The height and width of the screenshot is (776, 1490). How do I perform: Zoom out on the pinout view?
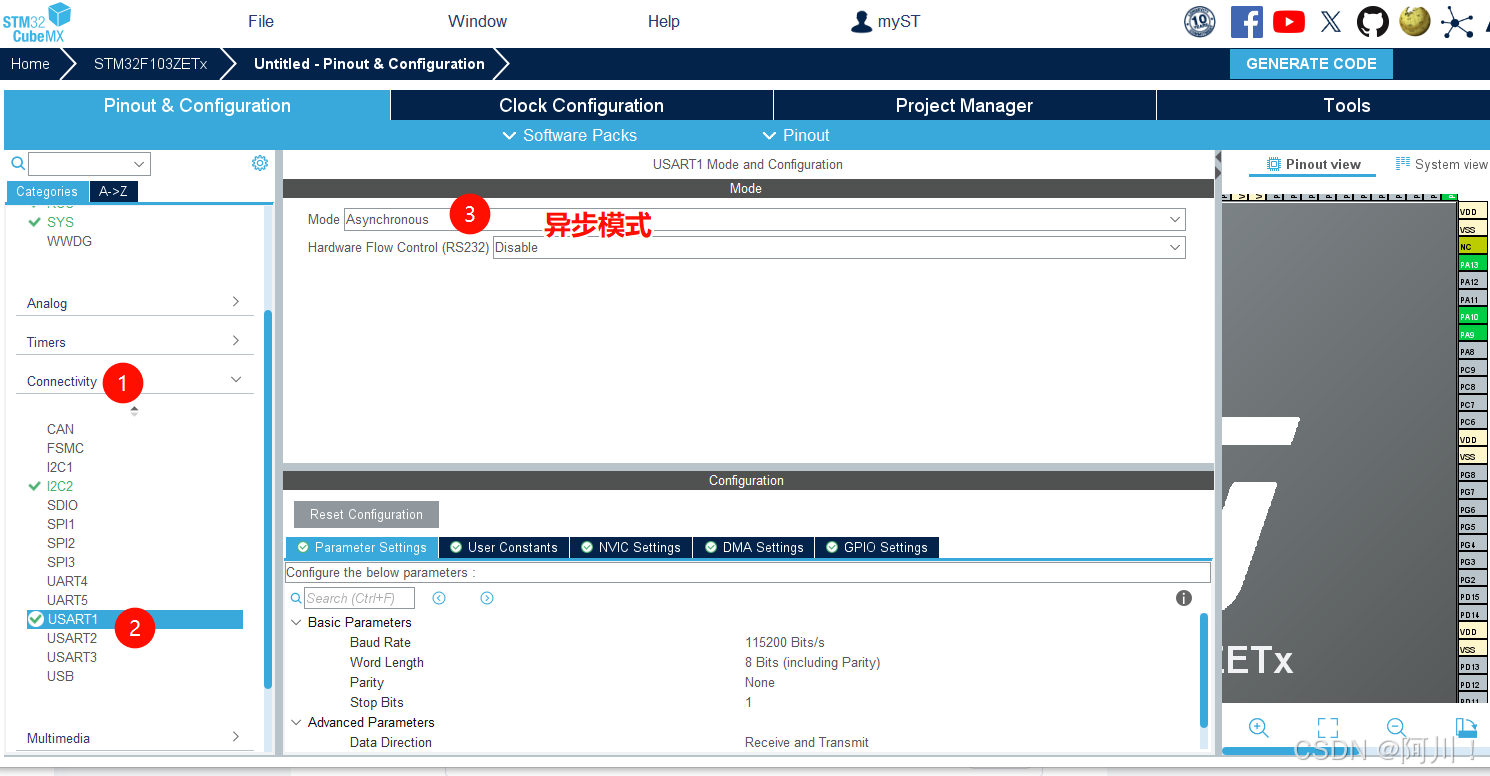[x=1397, y=728]
